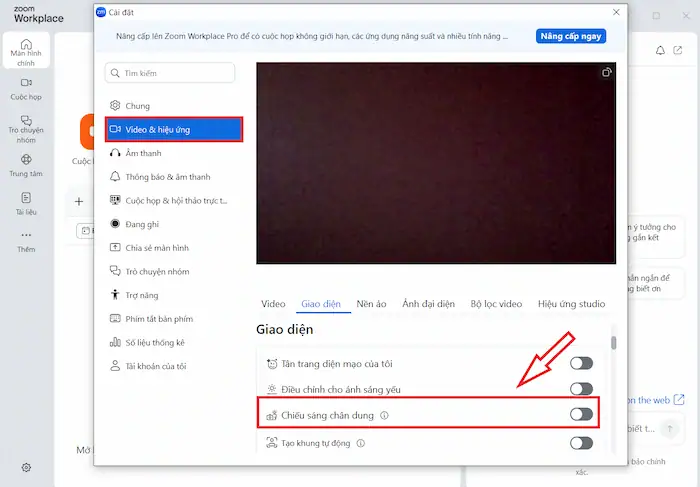Enable Tân trang diện mạo của tôi toggle
The width and height of the screenshot is (700, 487).
[x=581, y=363]
